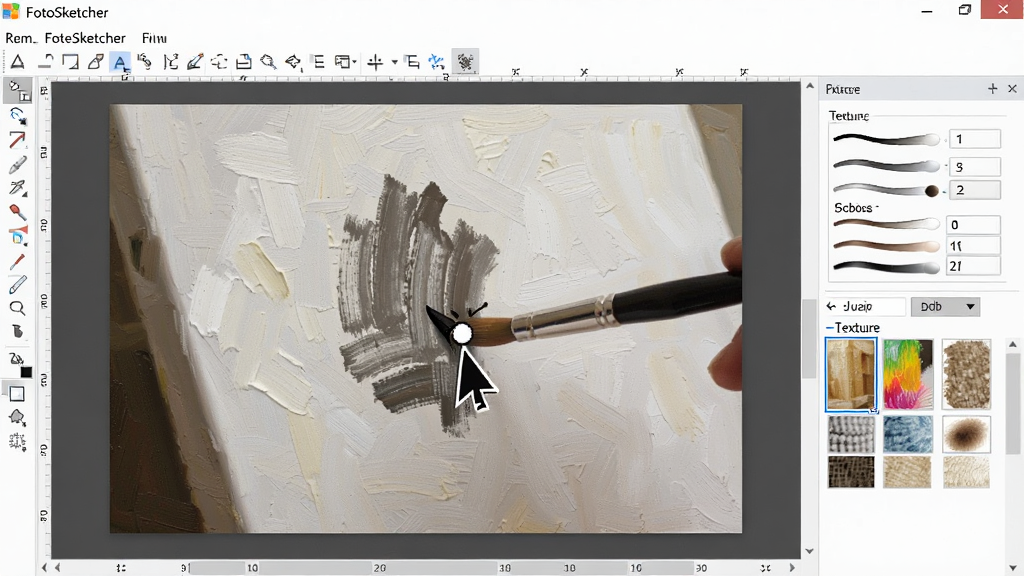Open the 'Rem.' menu

pos(21,38)
